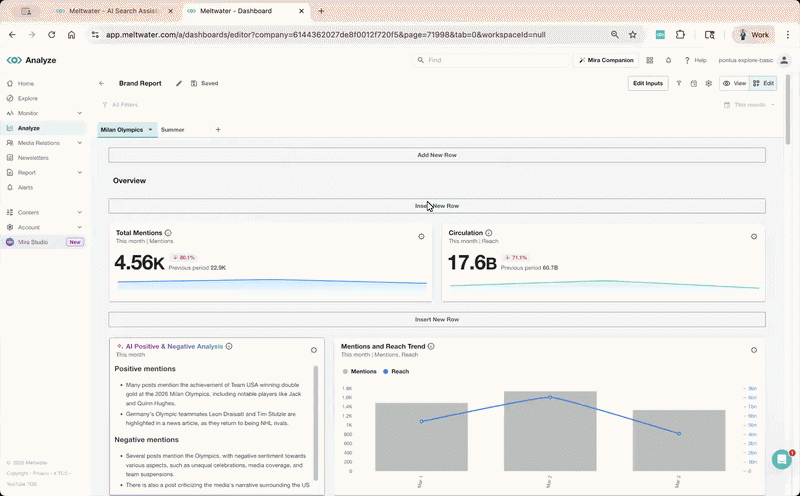Select the Summer dashboard tab

point(172,130)
